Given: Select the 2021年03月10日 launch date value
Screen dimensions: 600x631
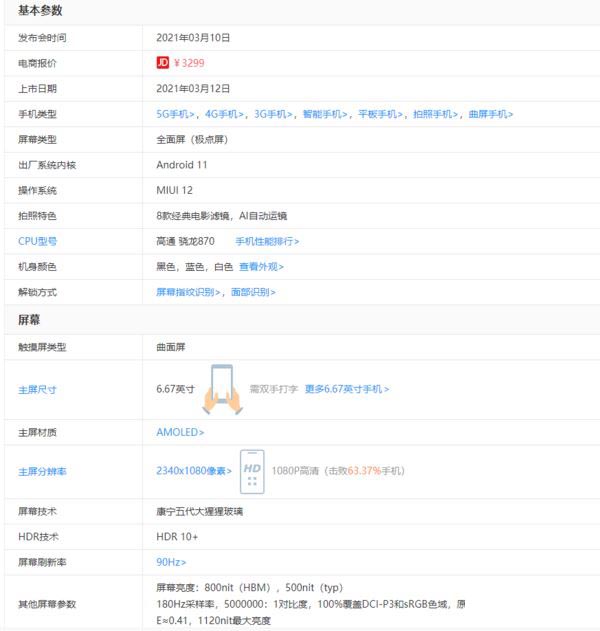Looking at the screenshot, I should coord(193,38).
